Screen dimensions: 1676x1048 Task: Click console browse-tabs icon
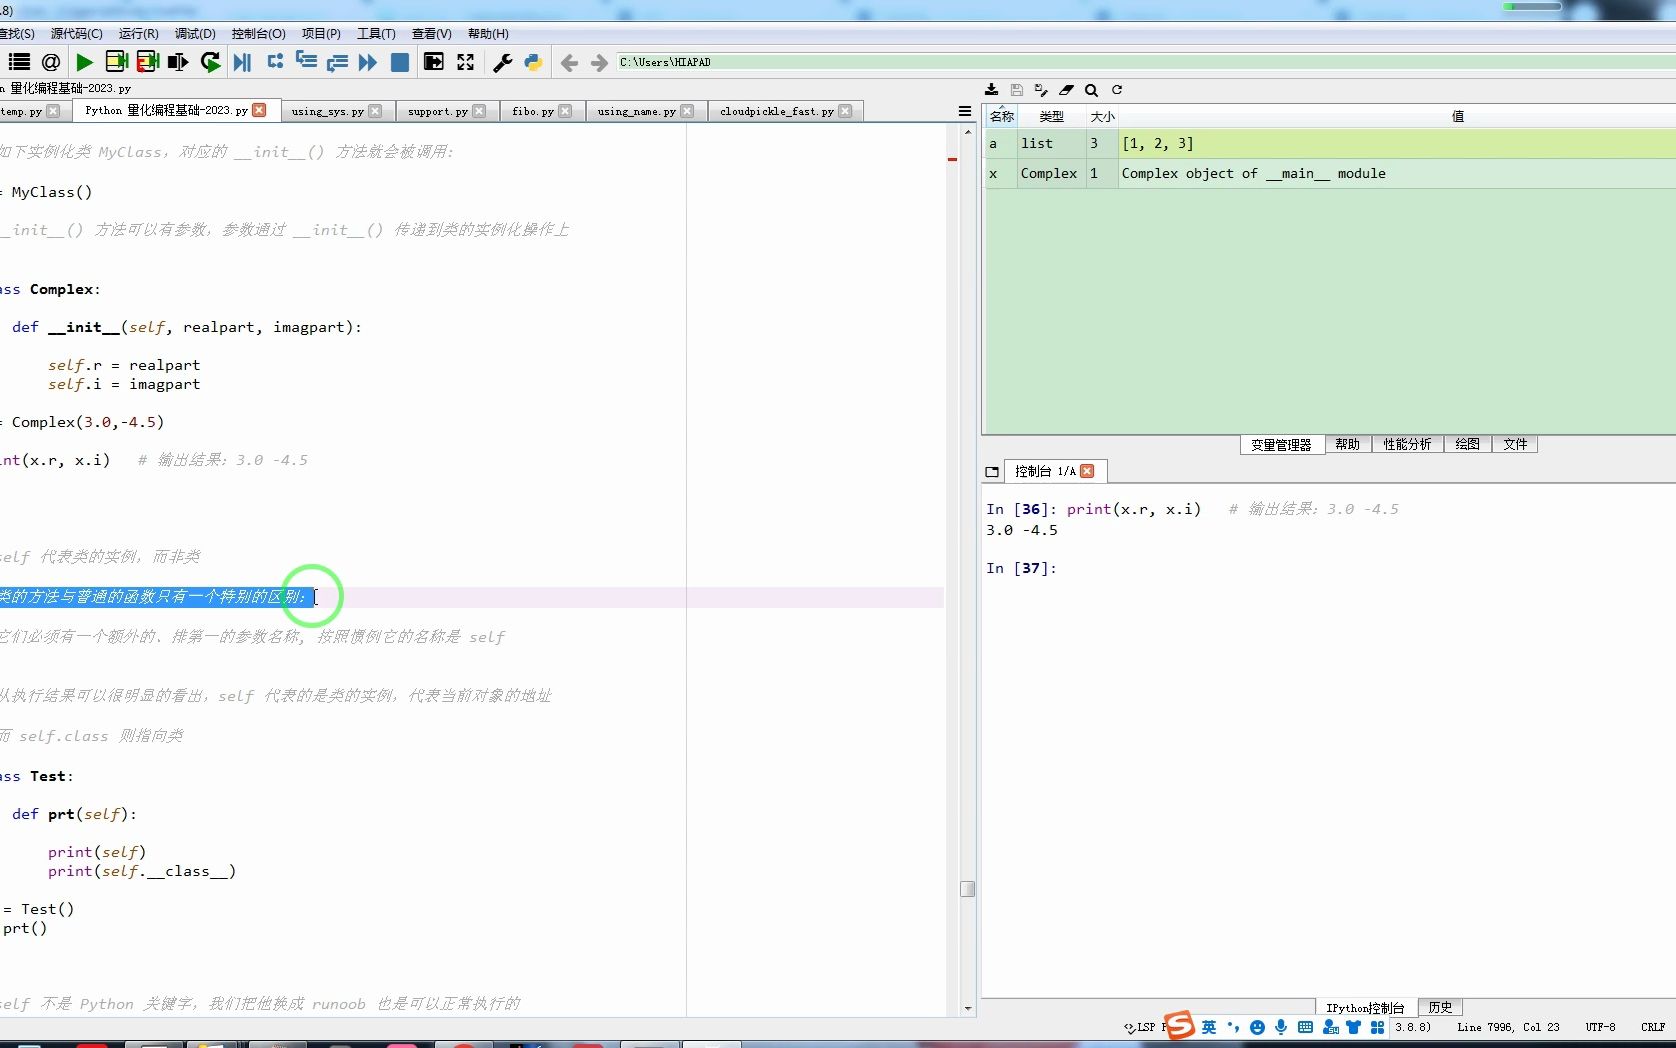[x=992, y=472]
